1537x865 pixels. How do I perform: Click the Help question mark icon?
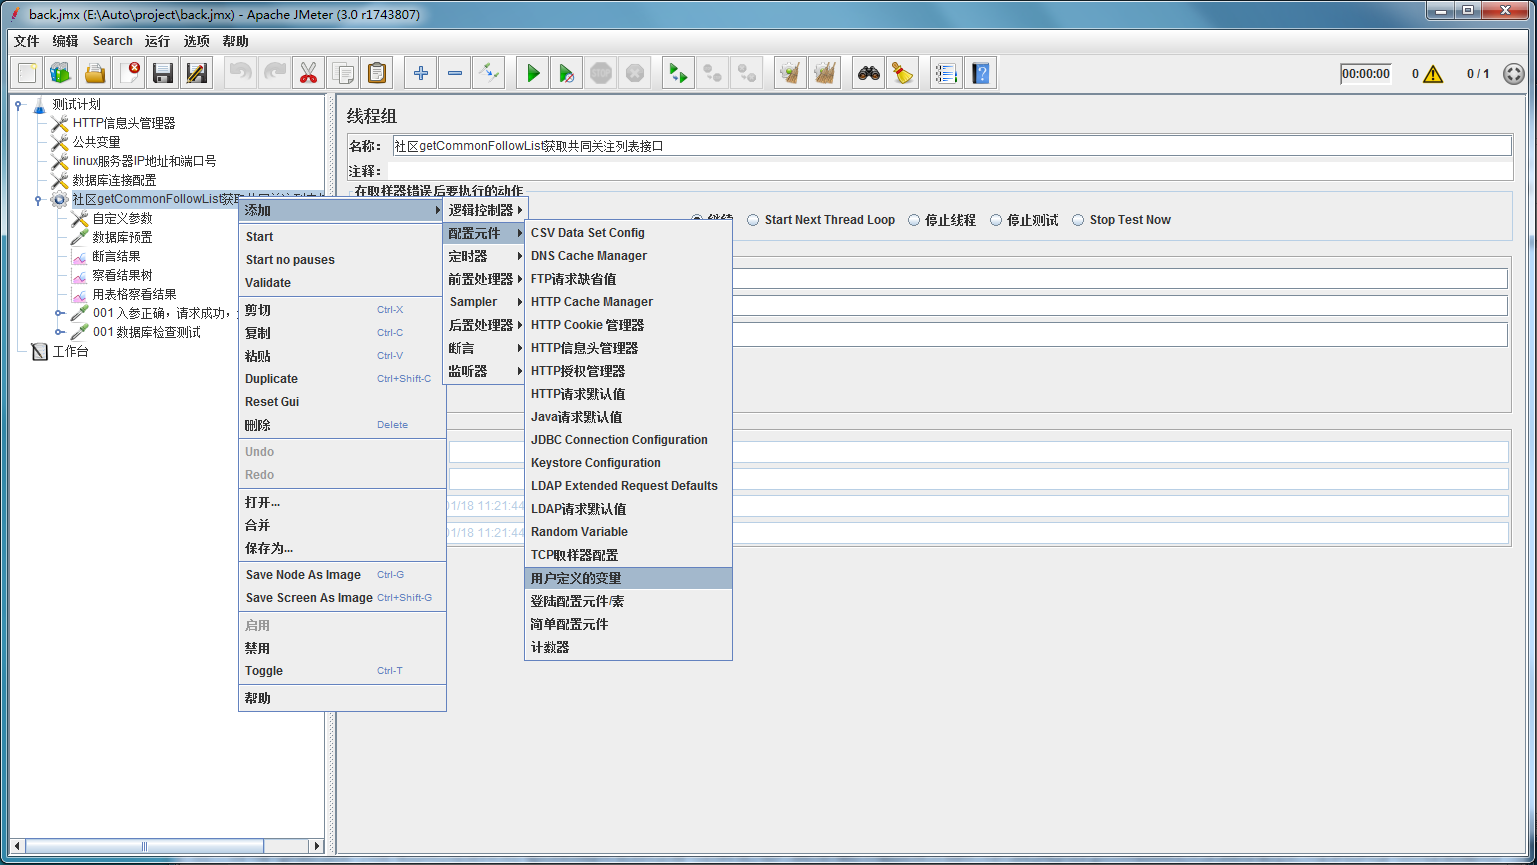[980, 73]
